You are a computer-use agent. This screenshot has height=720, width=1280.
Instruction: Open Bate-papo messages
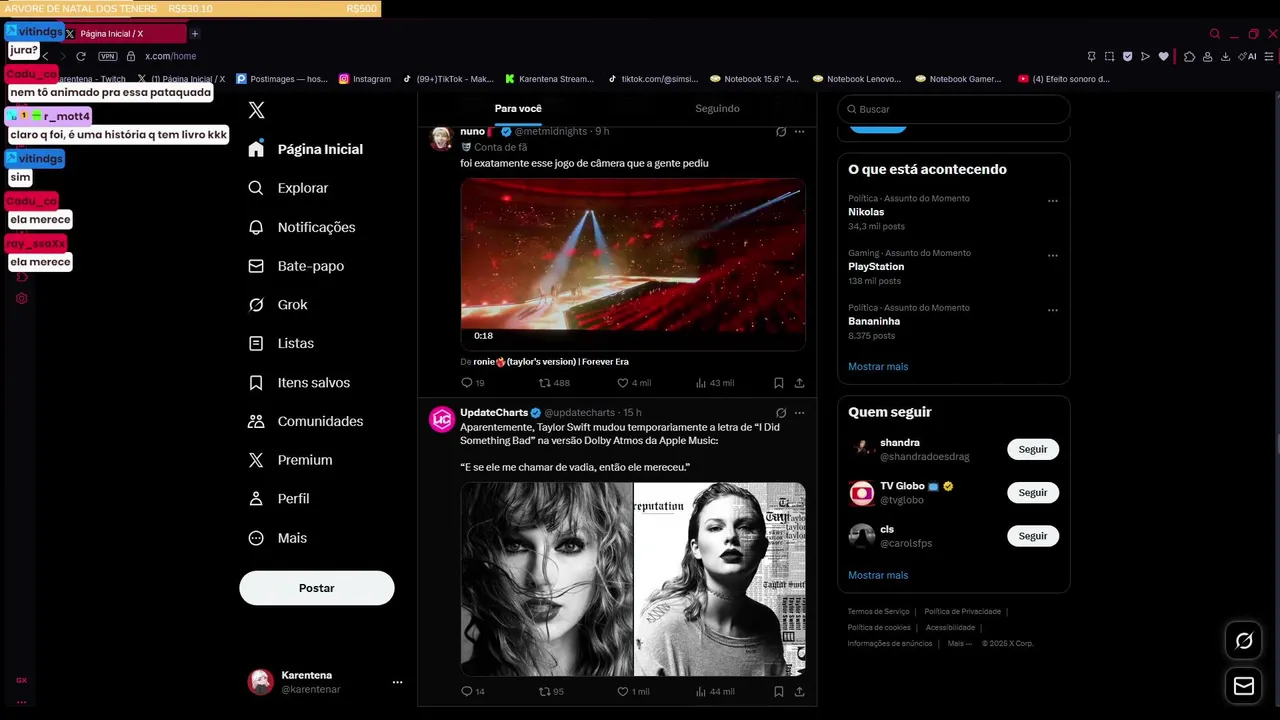click(x=296, y=266)
